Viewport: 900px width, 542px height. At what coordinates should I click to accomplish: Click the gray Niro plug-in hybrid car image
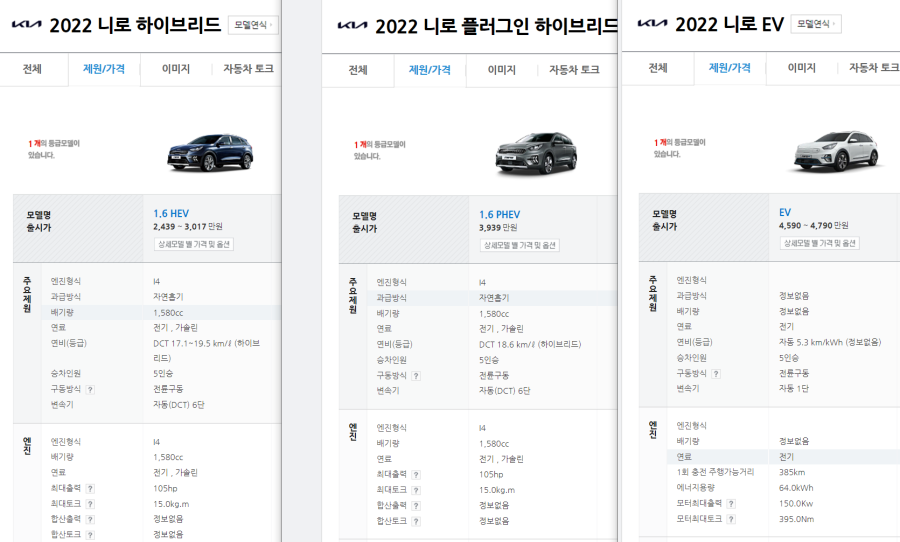[536, 153]
